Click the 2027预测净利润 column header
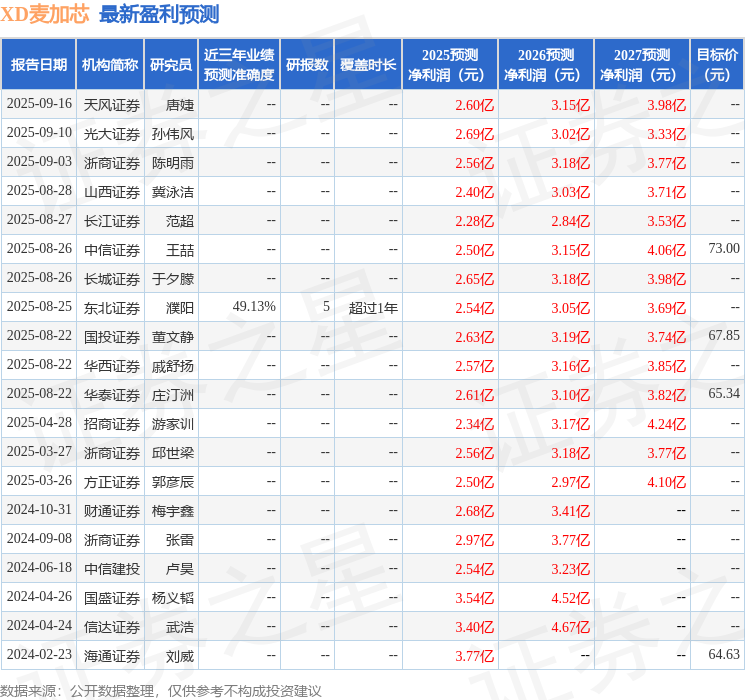Image resolution: width=745 pixels, height=700 pixels. [x=642, y=65]
